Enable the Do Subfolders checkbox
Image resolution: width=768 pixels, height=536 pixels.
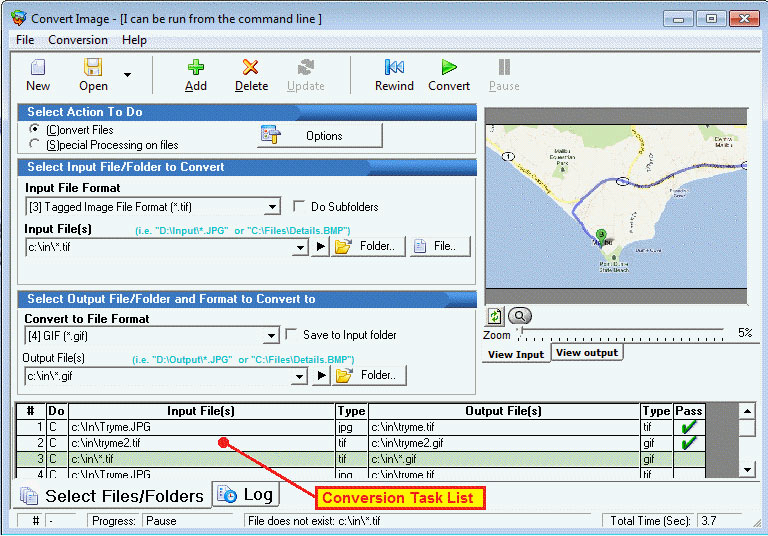[299, 207]
